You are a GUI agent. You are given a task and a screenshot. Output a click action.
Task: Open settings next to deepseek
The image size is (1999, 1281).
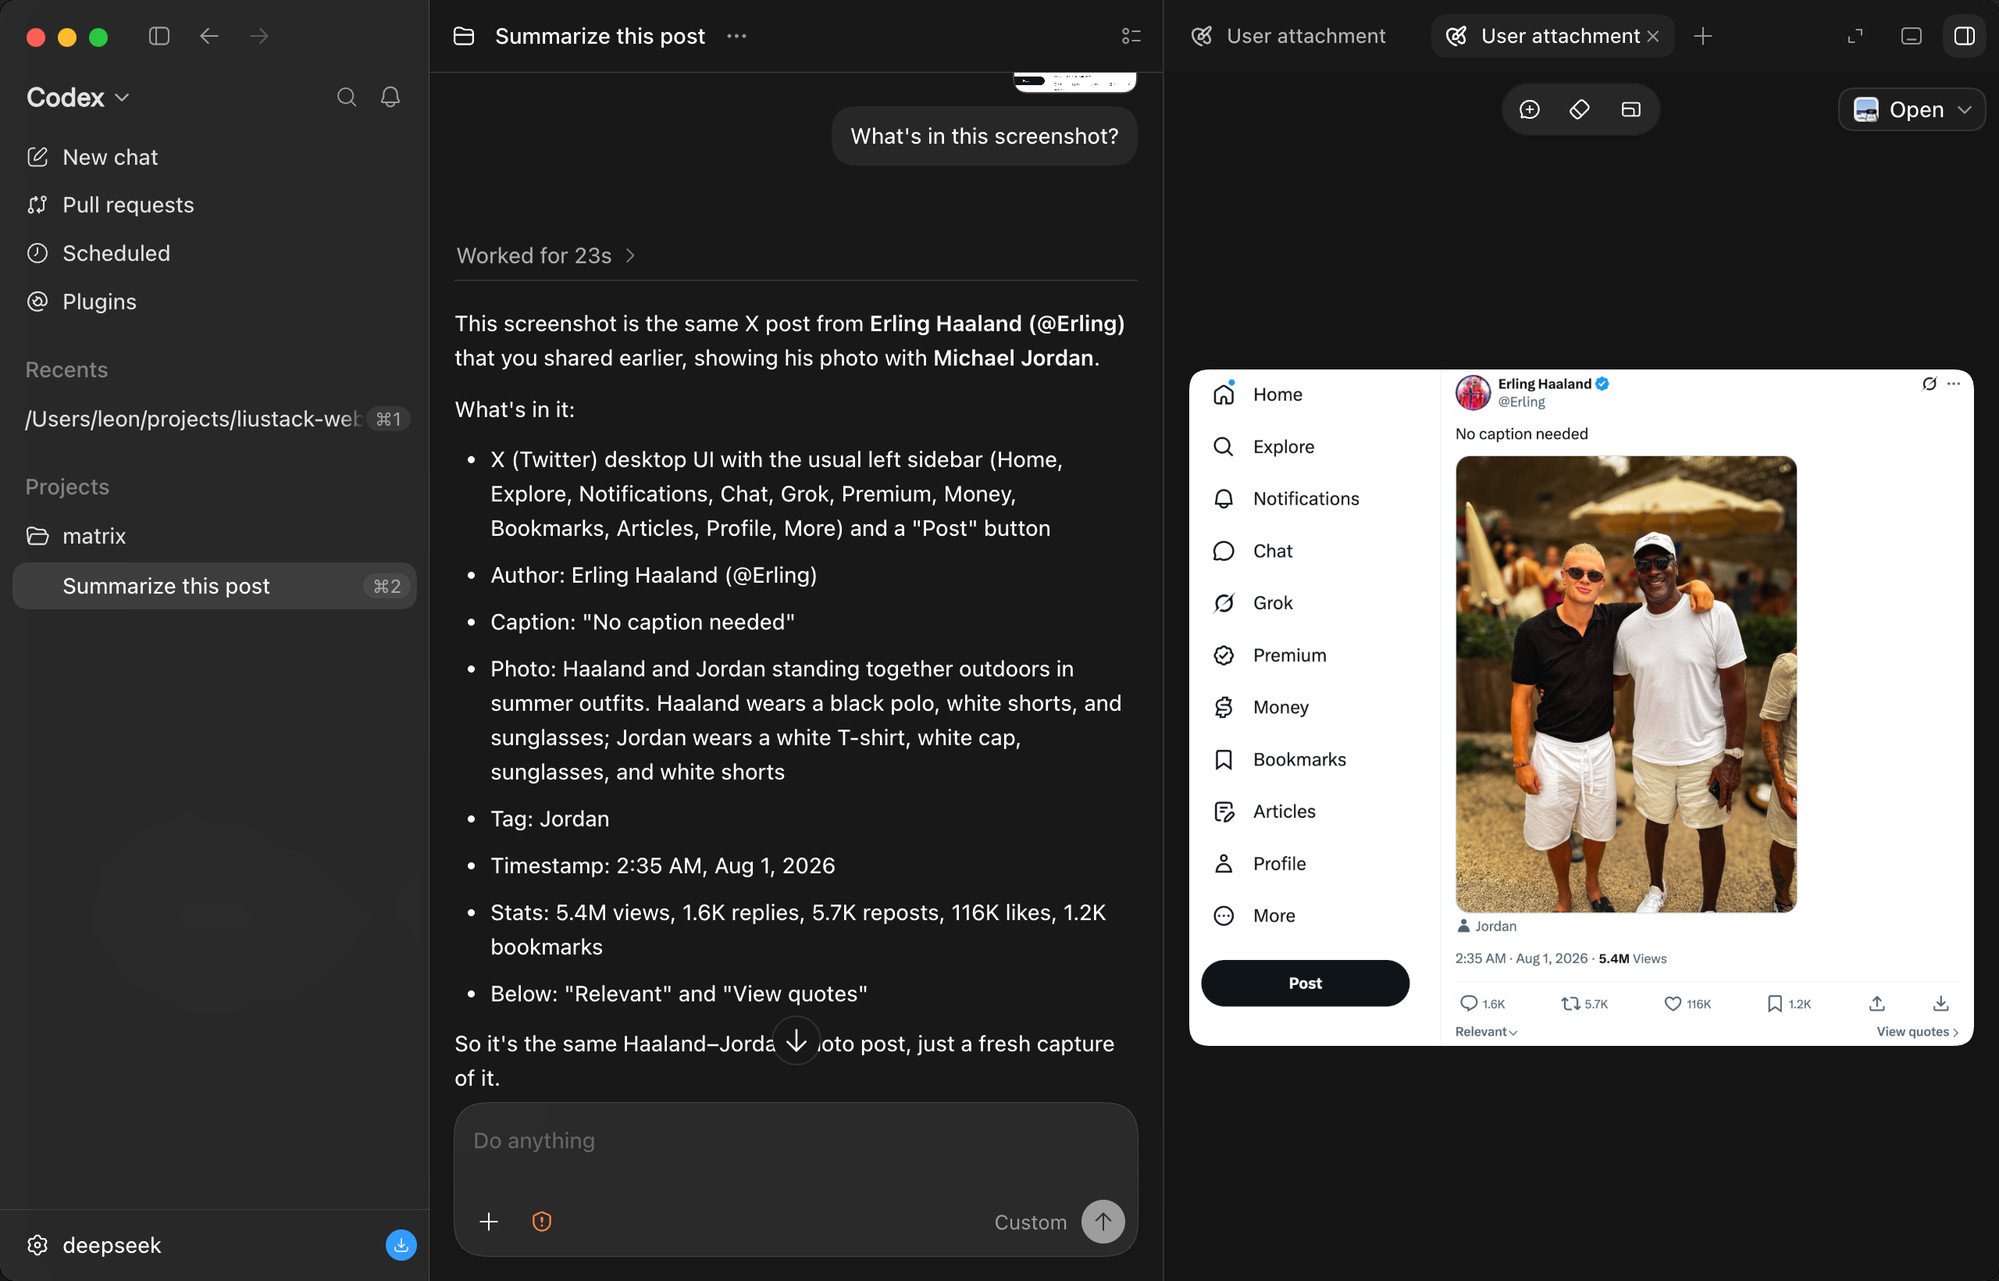click(x=37, y=1245)
